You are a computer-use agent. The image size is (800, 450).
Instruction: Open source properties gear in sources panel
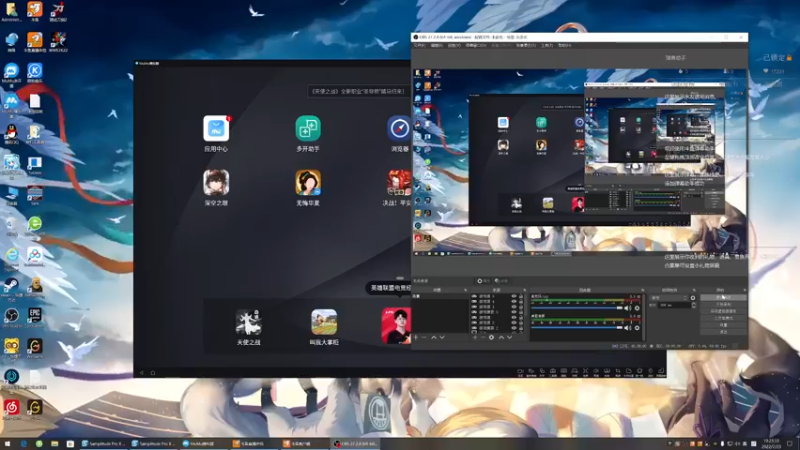click(x=491, y=338)
